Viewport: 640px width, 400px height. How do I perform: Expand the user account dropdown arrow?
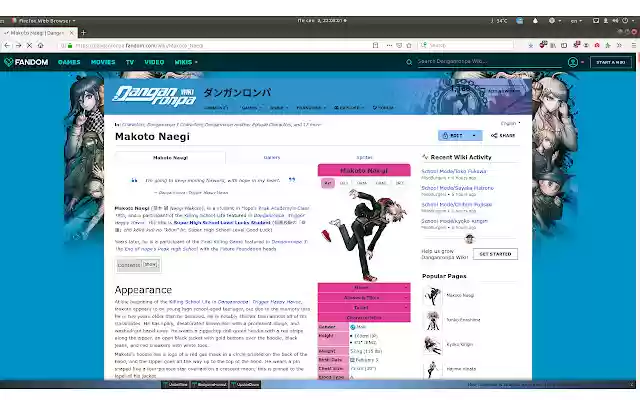(x=582, y=62)
